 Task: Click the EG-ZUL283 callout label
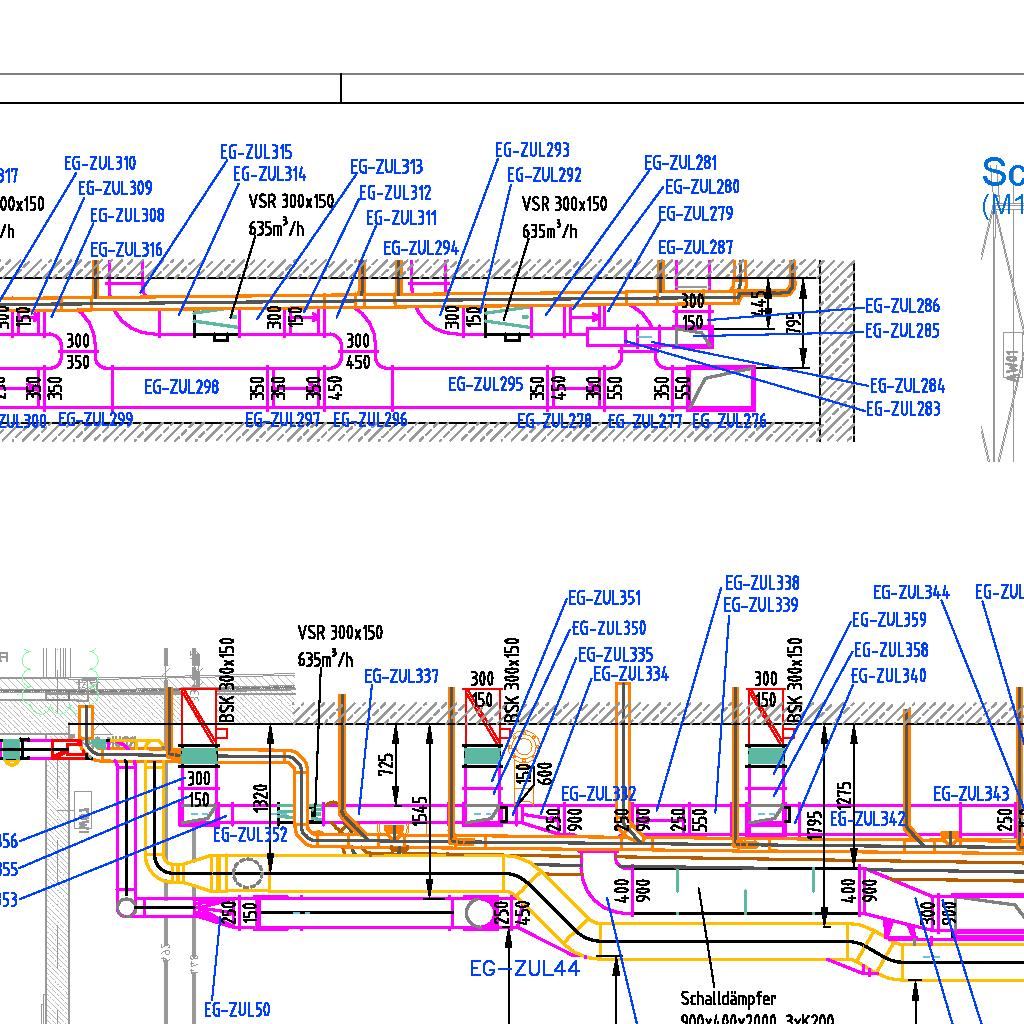(x=902, y=408)
